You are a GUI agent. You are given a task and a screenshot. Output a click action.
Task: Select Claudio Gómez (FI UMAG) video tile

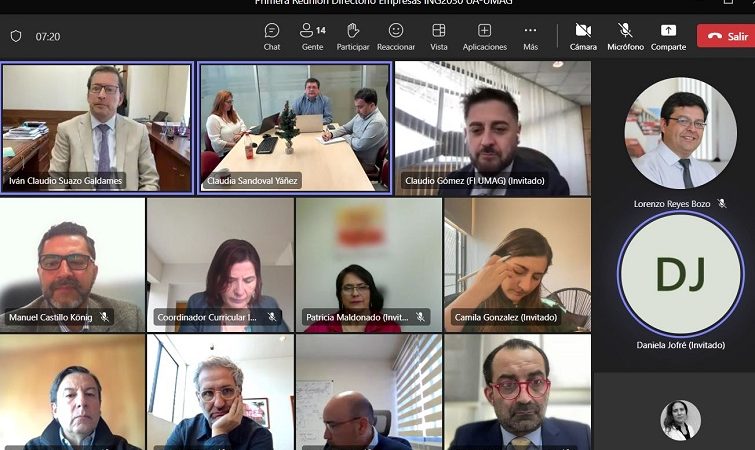coord(493,128)
